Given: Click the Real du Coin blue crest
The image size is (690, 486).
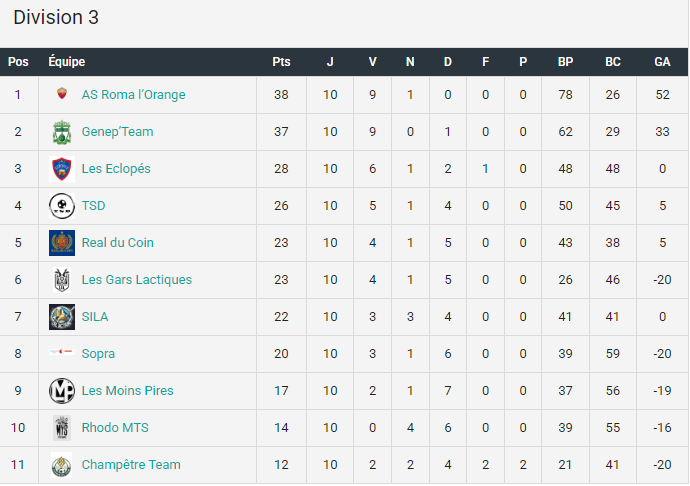Looking at the screenshot, I should (x=62, y=243).
